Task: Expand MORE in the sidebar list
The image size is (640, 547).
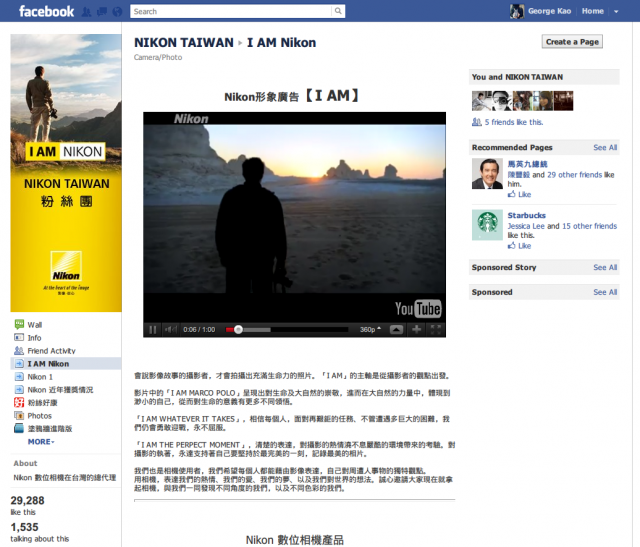Action: pos(41,442)
